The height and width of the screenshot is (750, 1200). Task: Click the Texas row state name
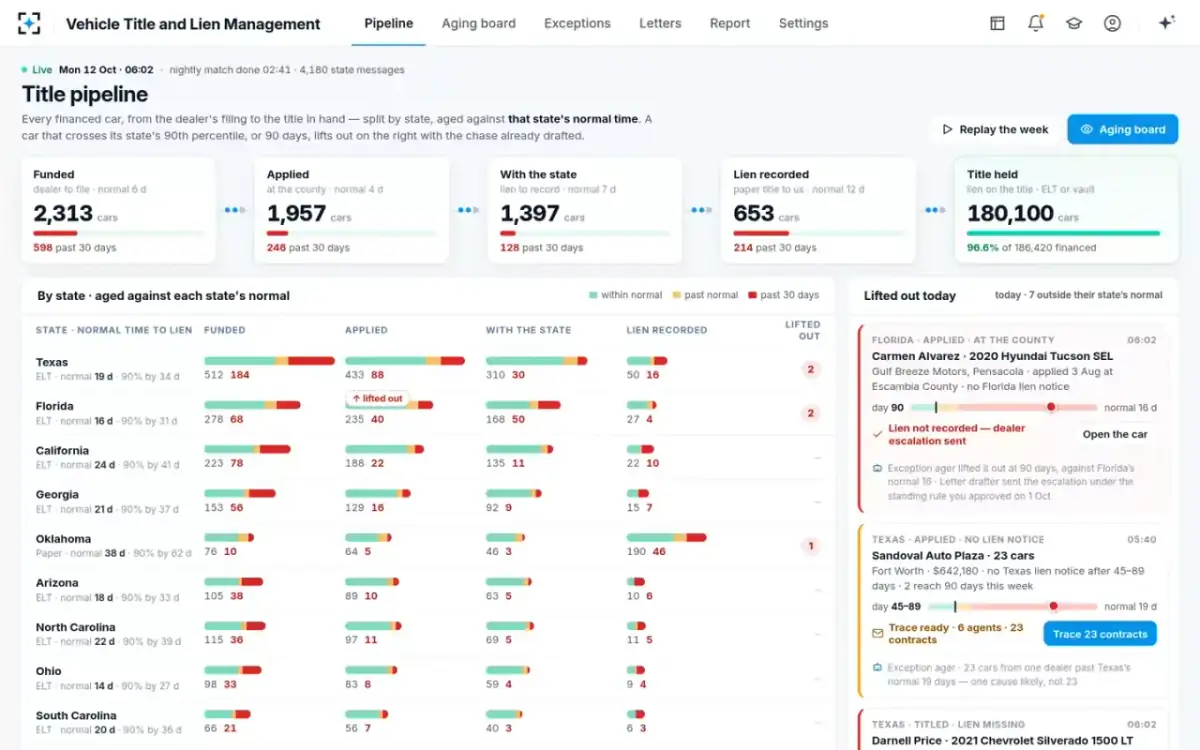click(x=52, y=362)
